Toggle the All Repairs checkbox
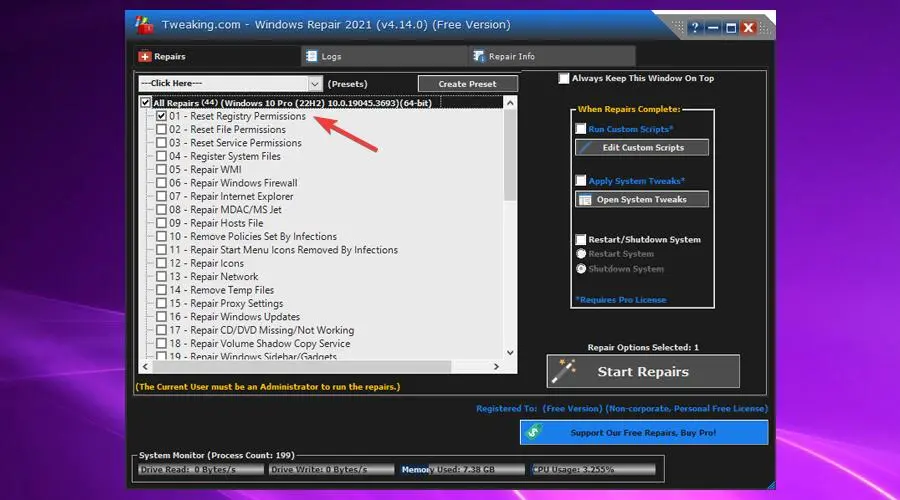Viewport: 900px width, 500px height. tap(146, 103)
